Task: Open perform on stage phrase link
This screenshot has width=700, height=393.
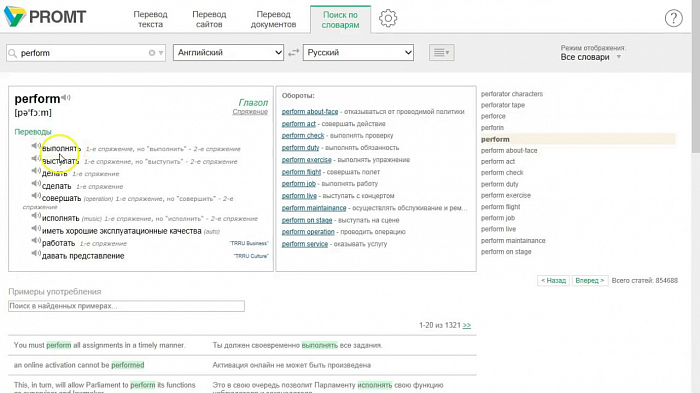Action: click(307, 220)
